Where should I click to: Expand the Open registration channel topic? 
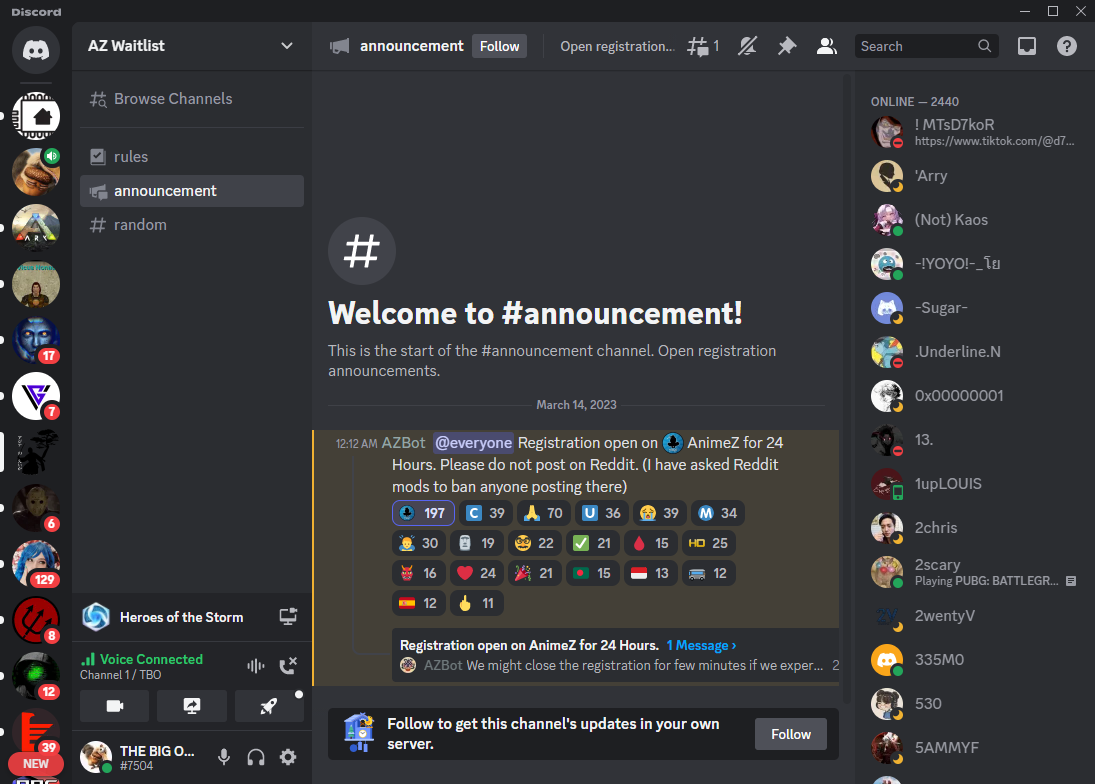617,46
